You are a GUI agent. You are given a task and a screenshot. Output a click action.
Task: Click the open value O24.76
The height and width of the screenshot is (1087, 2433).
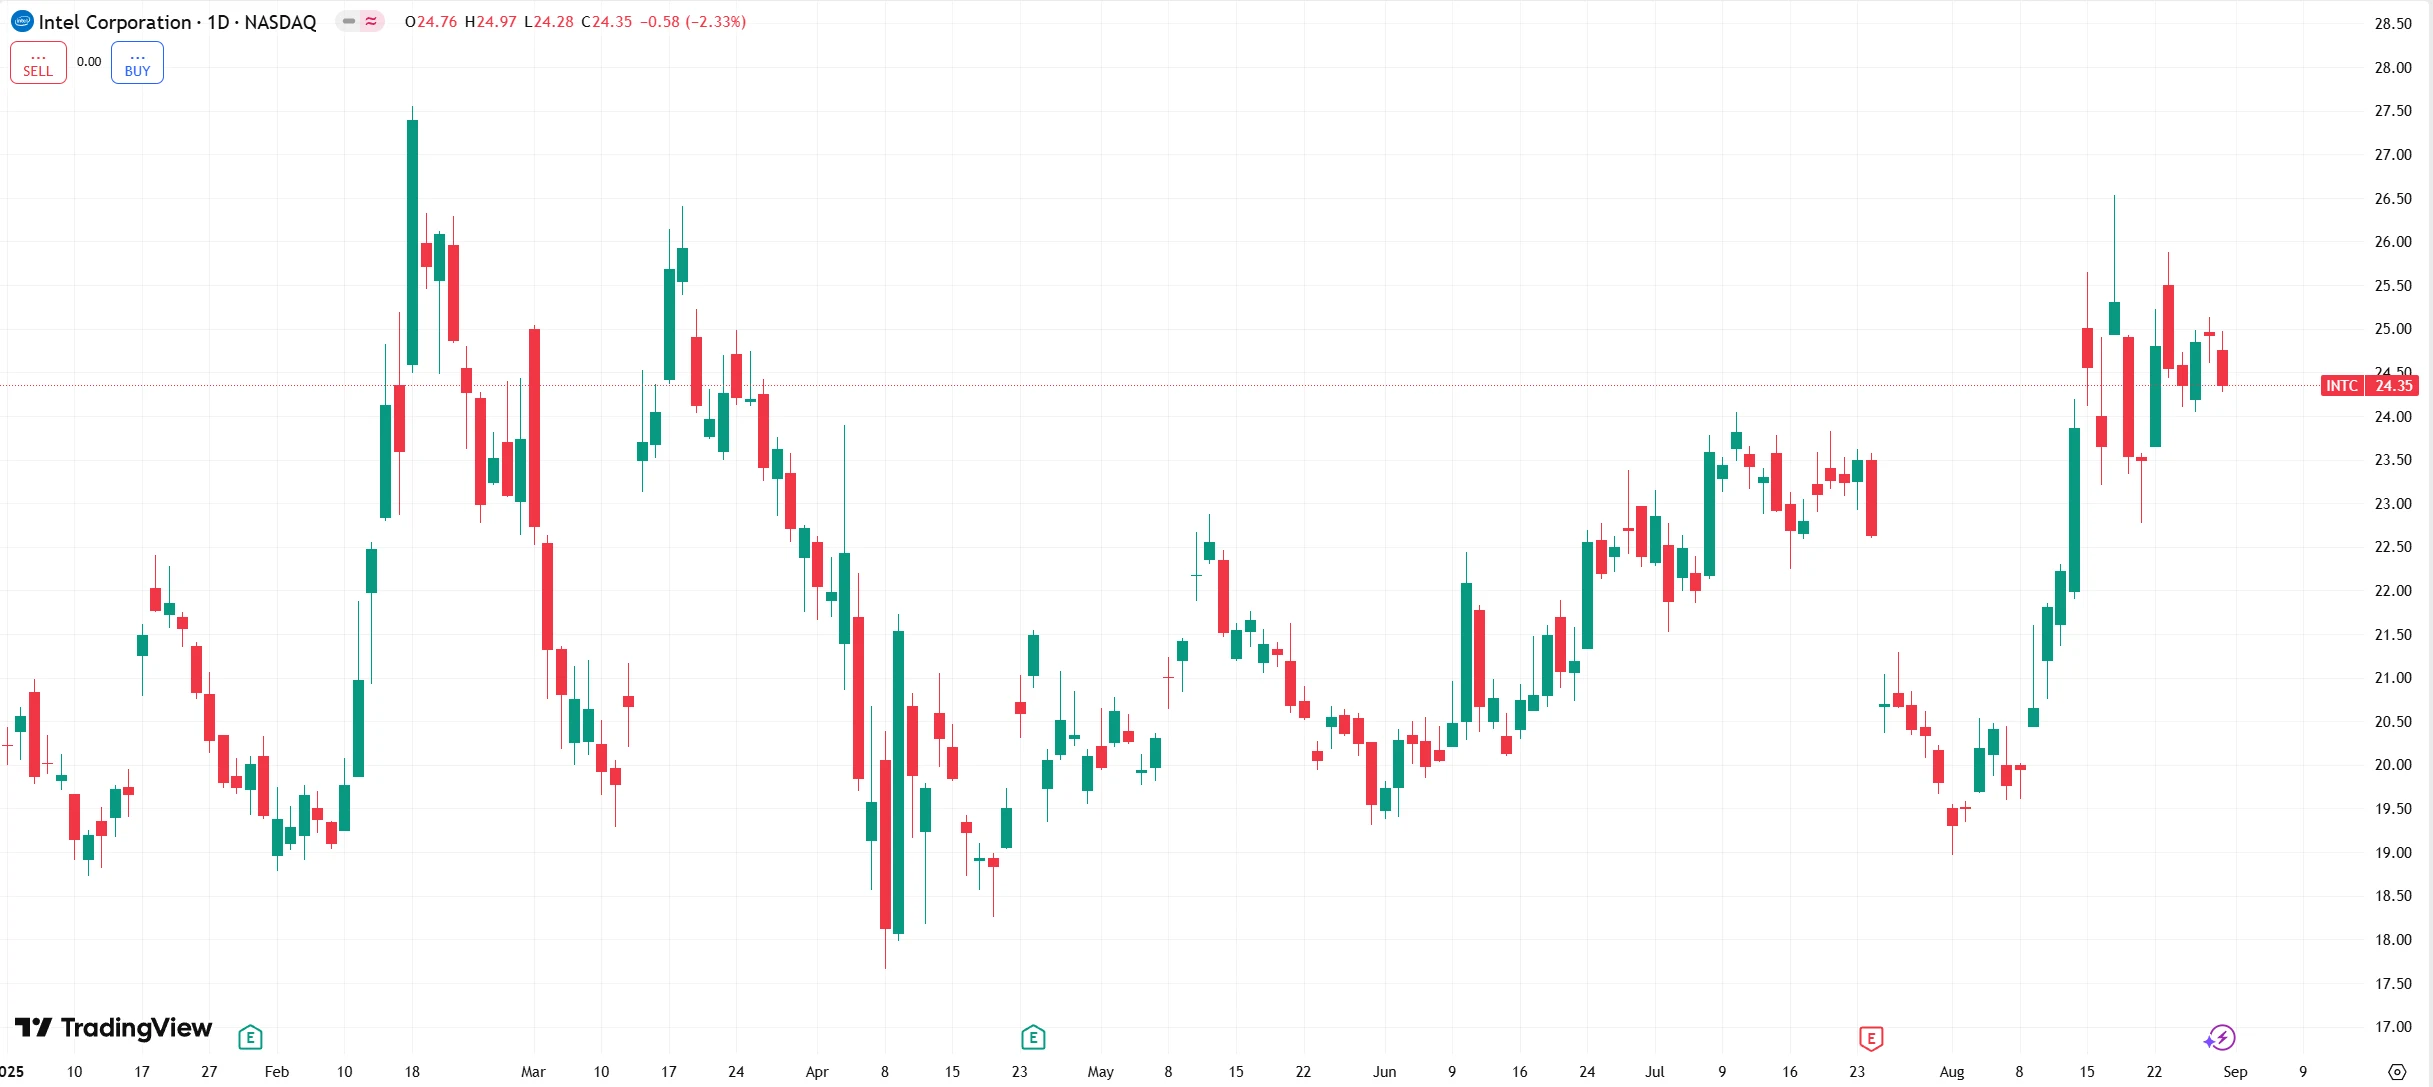tap(430, 22)
